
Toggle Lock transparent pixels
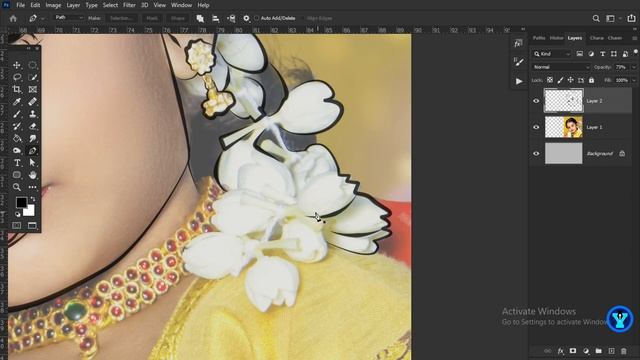click(550, 80)
